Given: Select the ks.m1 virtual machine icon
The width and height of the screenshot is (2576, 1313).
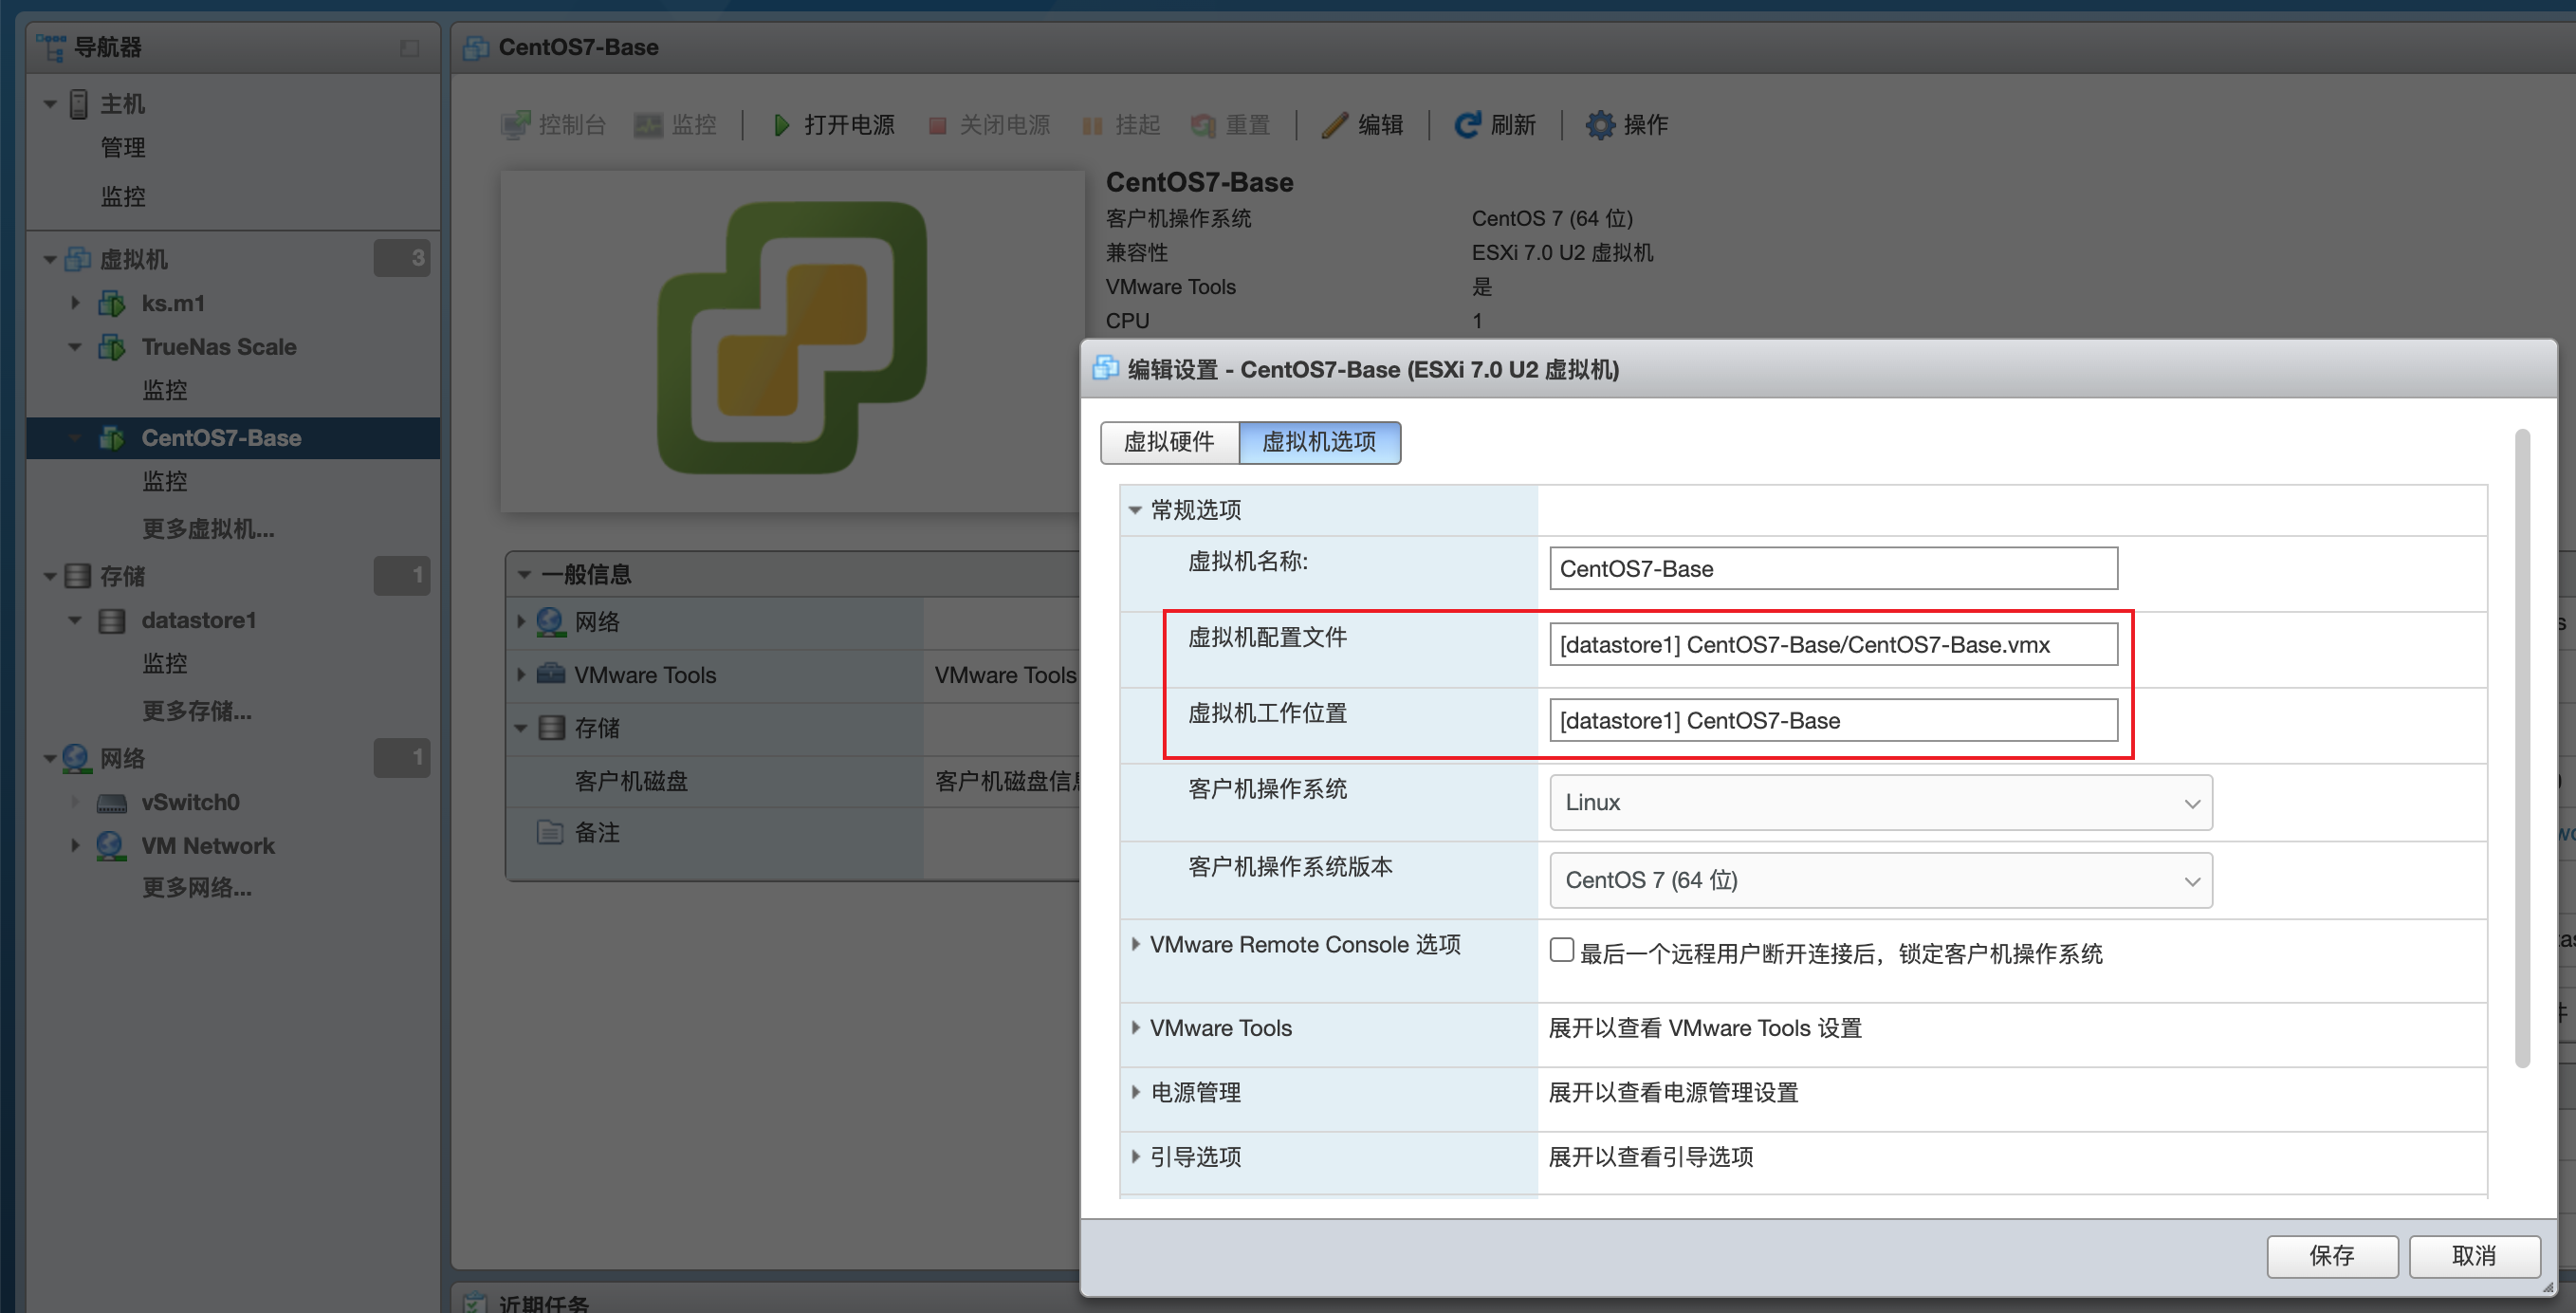Looking at the screenshot, I should tap(112, 303).
